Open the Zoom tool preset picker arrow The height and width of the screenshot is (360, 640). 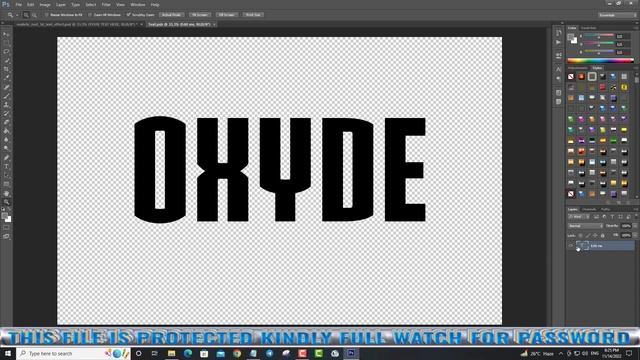[x=17, y=15]
